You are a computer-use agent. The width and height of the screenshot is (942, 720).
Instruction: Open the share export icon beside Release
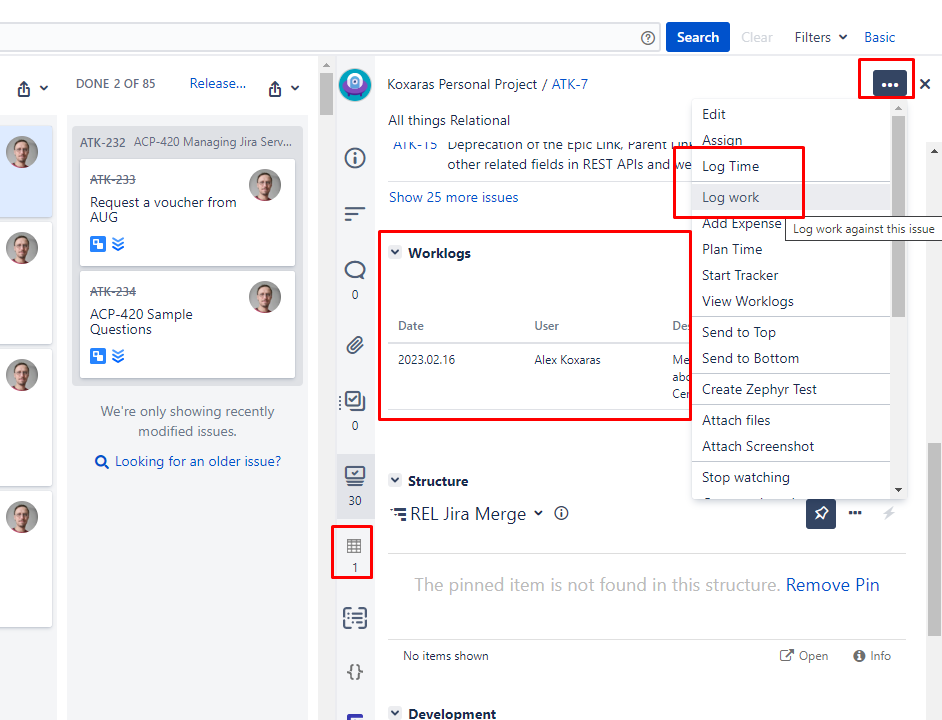click(275, 89)
